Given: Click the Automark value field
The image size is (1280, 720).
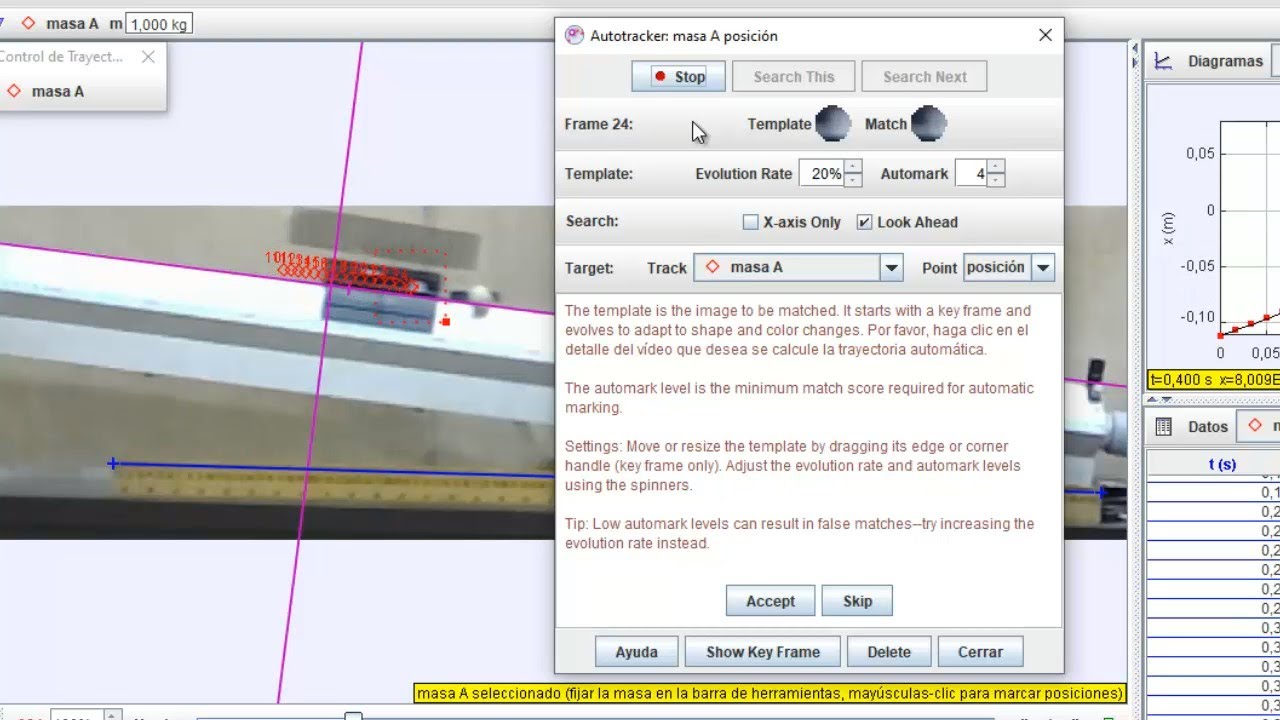Looking at the screenshot, I should pyautogui.click(x=972, y=174).
